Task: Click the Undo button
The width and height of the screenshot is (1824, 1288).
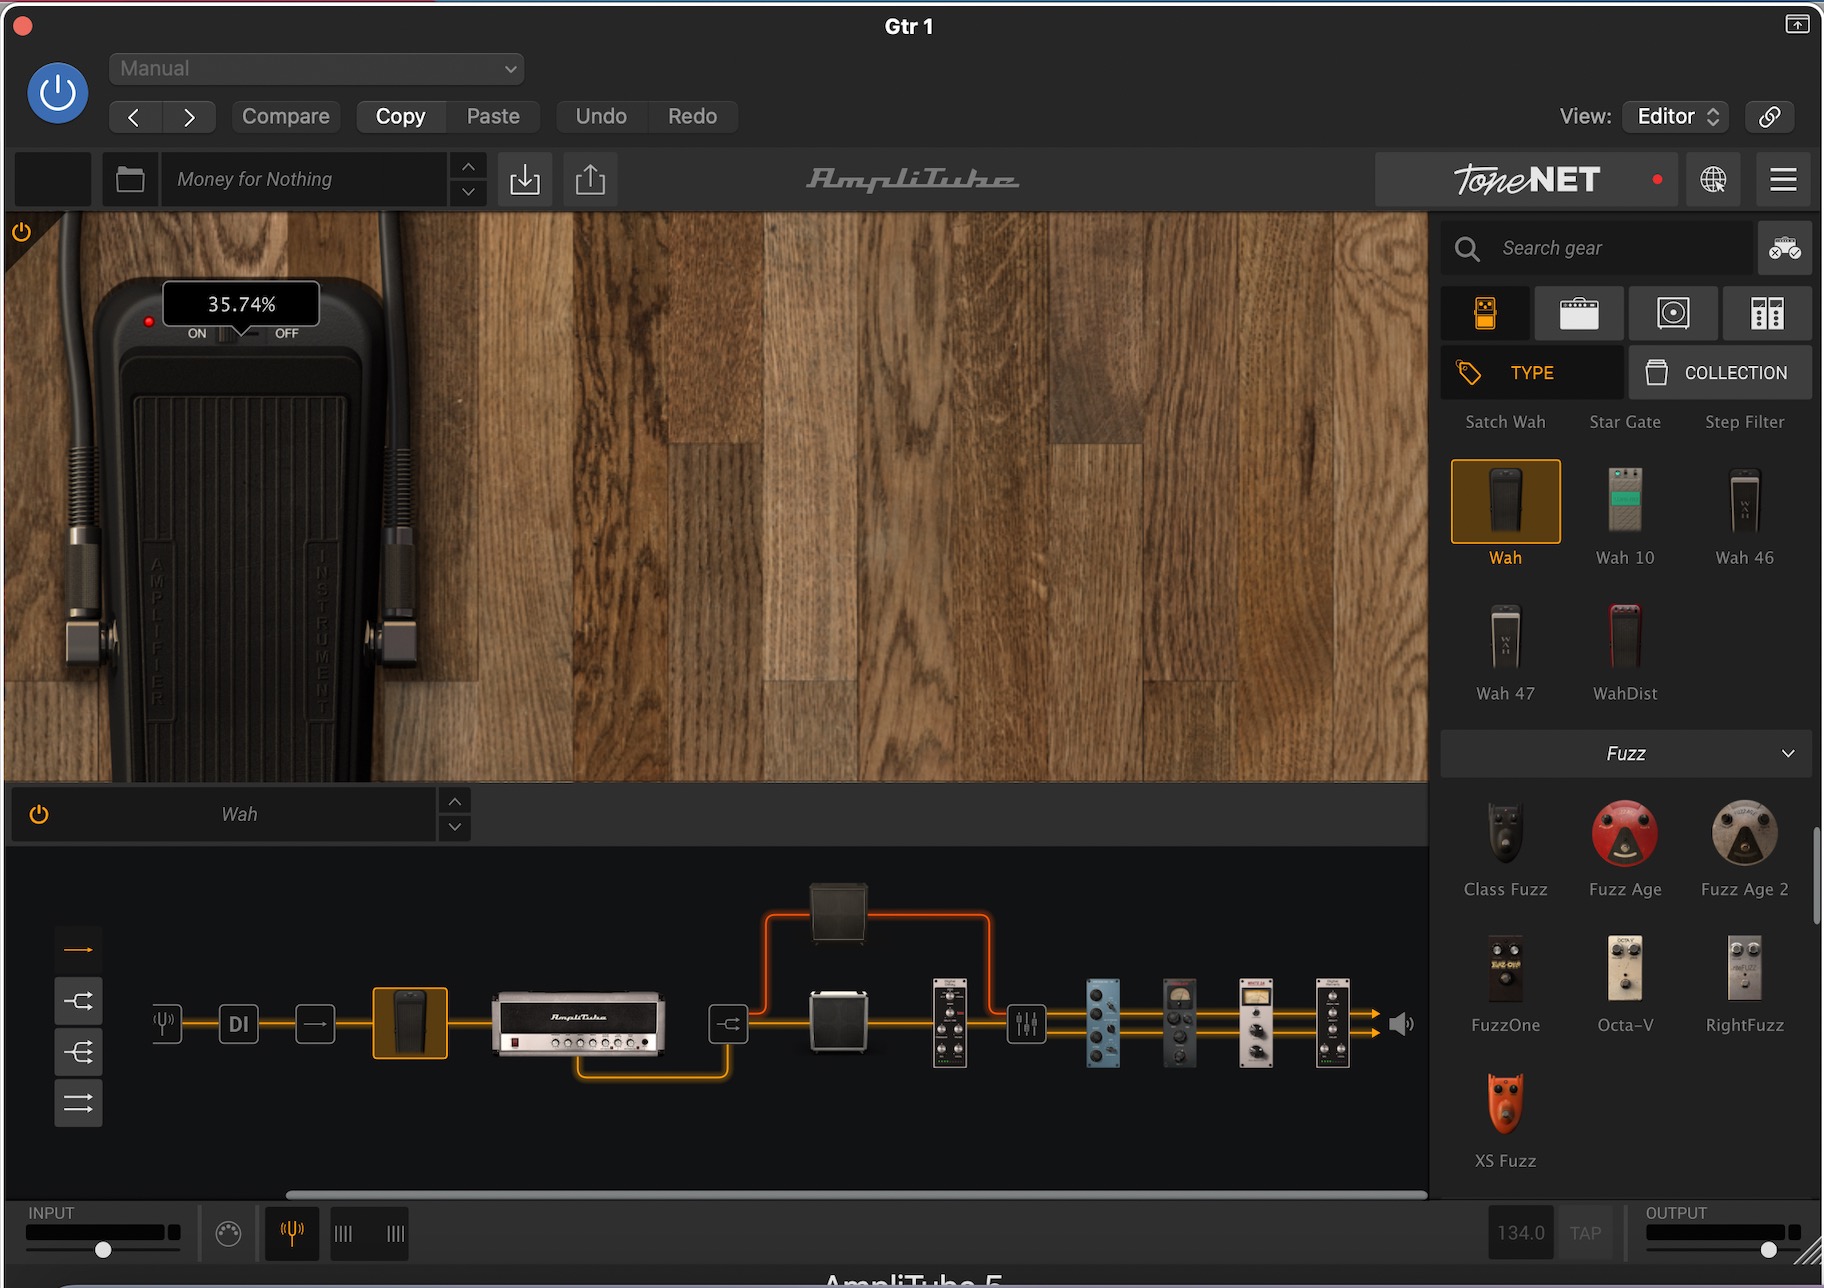Action: (601, 116)
